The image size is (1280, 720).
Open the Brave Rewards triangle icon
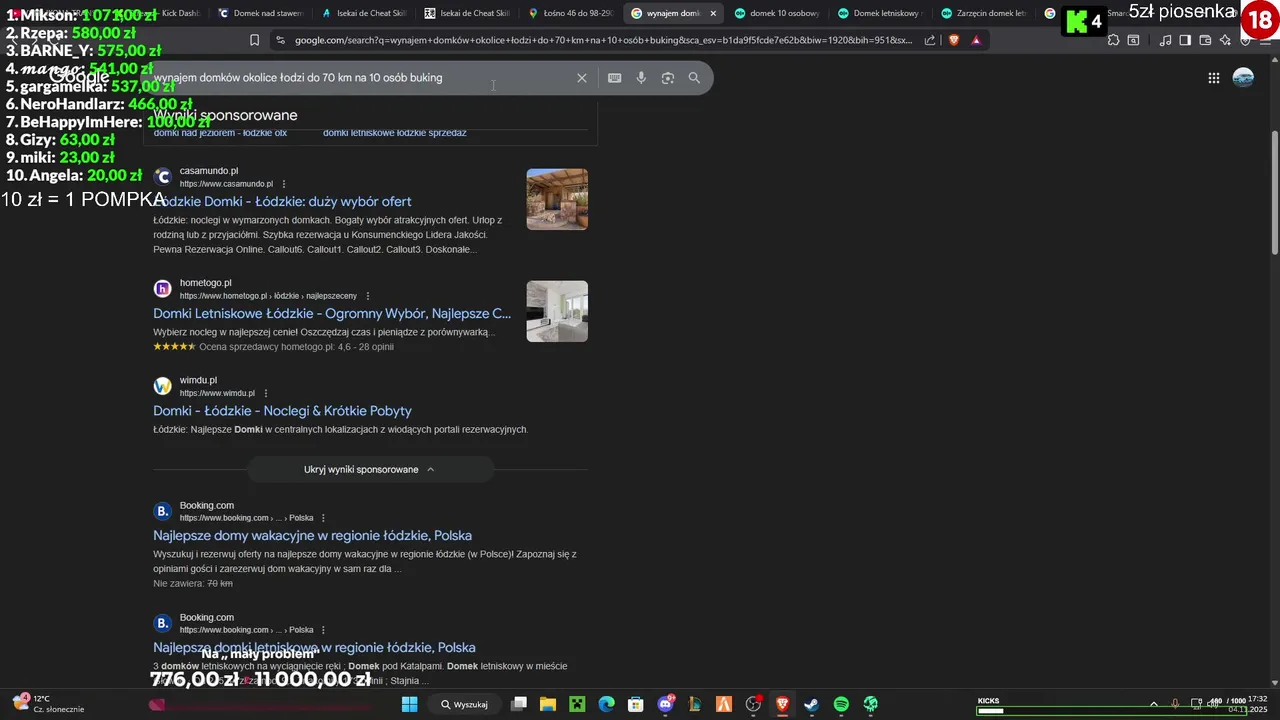tap(976, 40)
